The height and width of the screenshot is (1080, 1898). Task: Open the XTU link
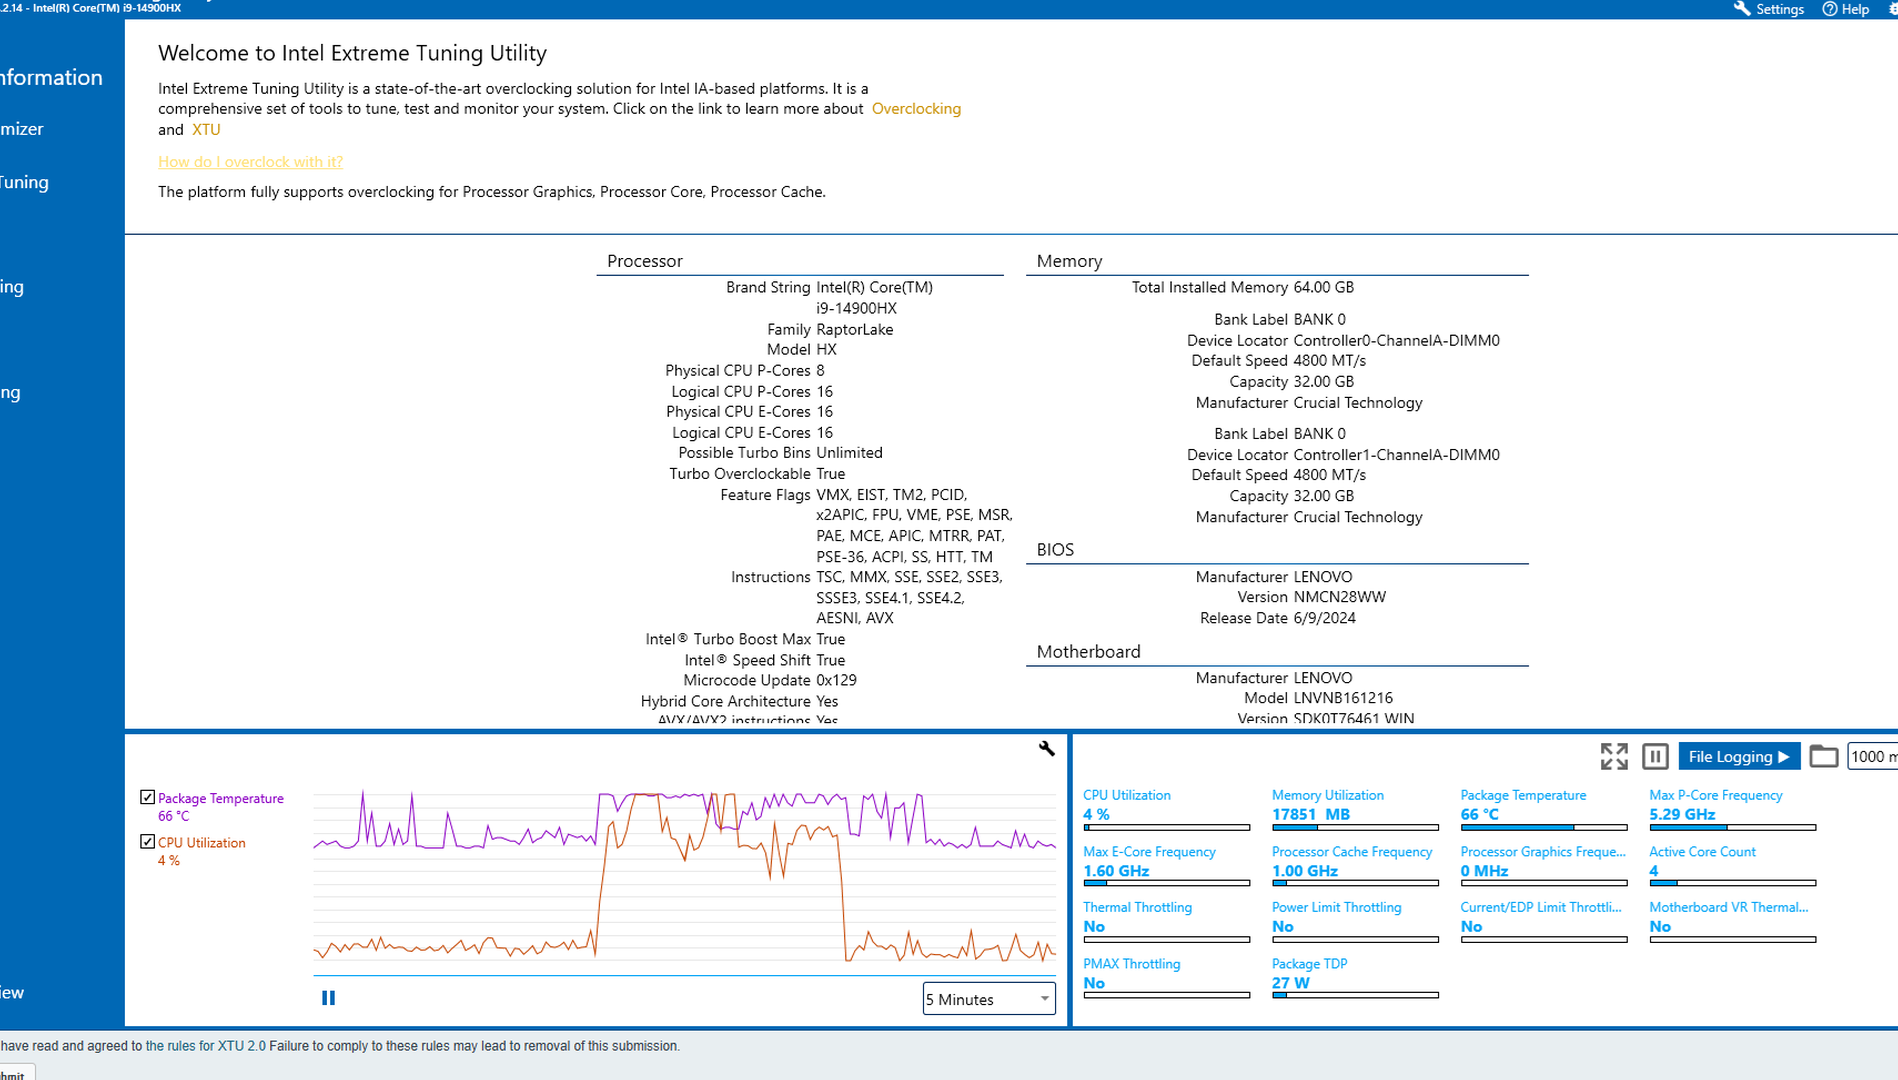[x=206, y=129]
